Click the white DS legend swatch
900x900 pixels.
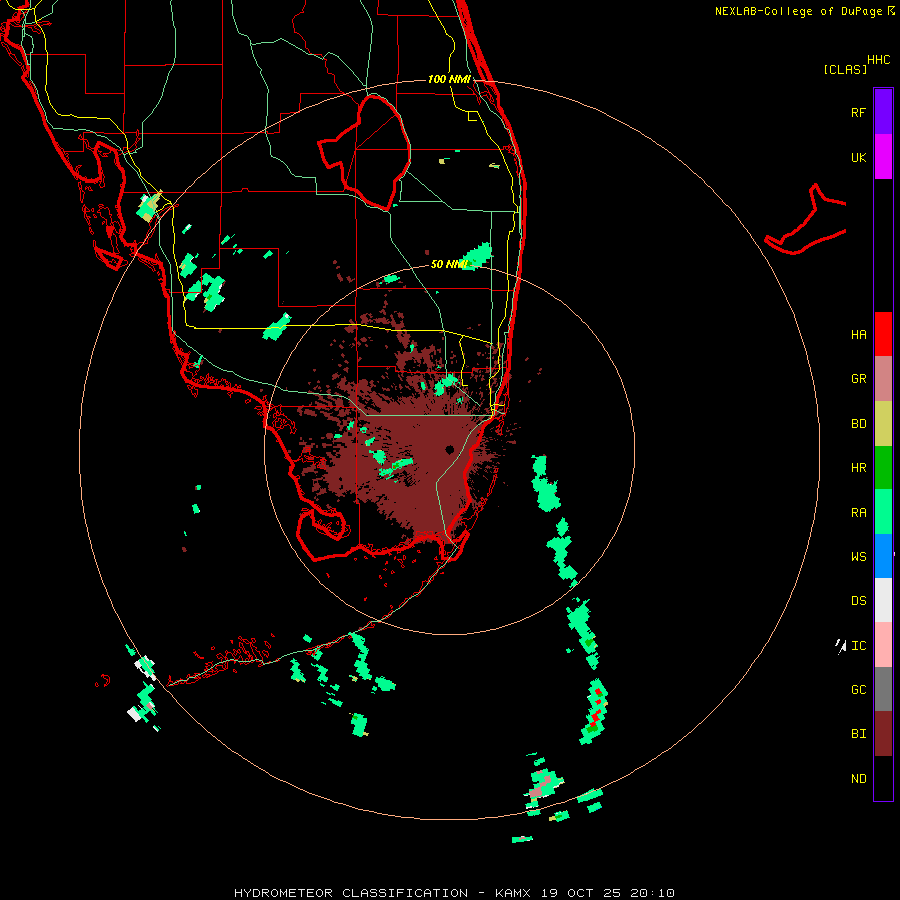[883, 600]
